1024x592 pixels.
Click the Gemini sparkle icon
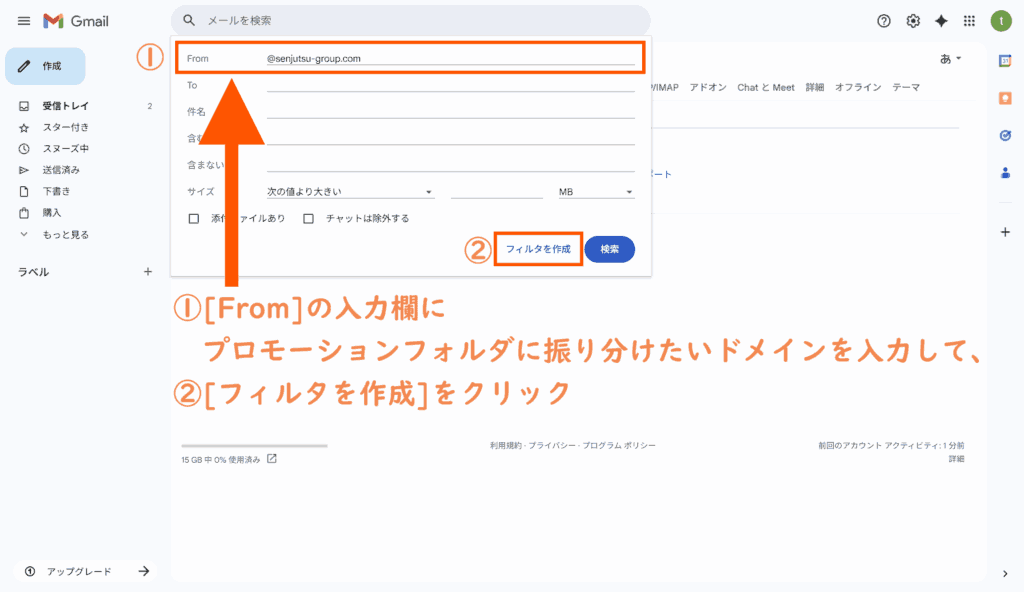point(941,21)
